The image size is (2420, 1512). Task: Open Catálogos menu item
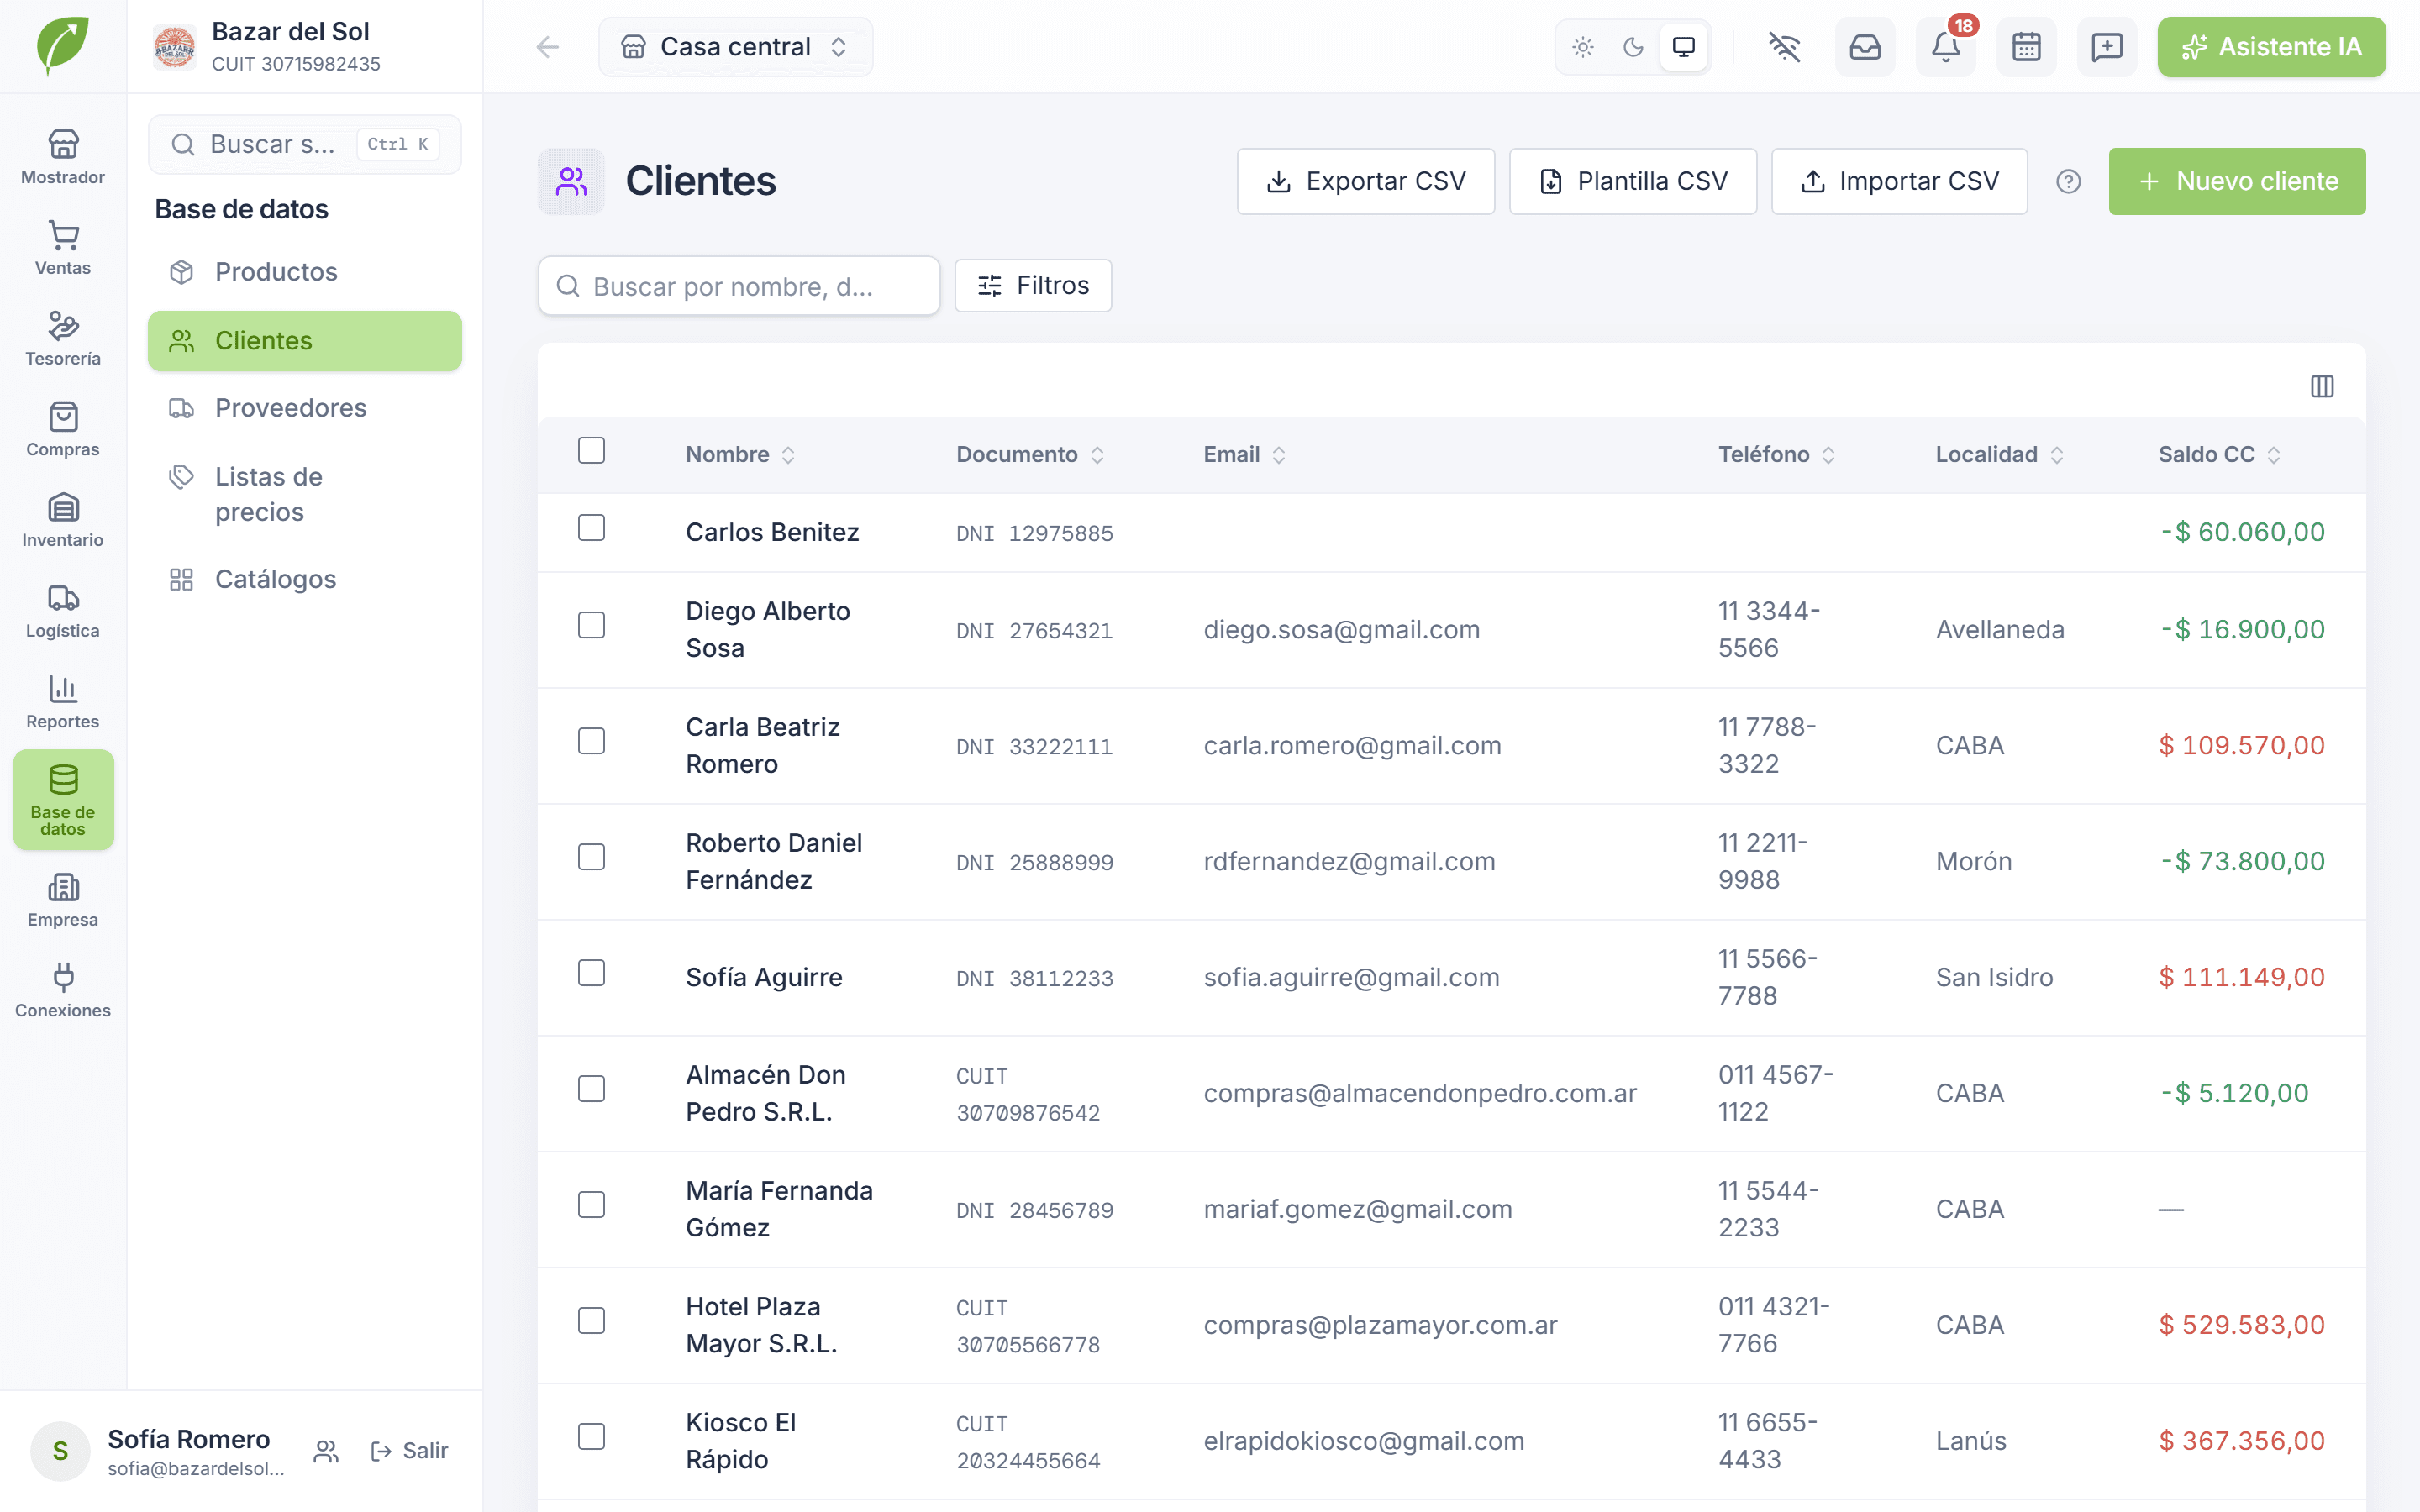pyautogui.click(x=304, y=579)
